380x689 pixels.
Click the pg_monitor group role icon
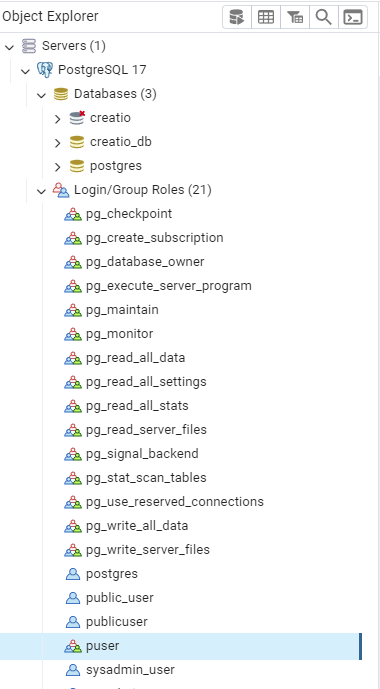(73, 334)
